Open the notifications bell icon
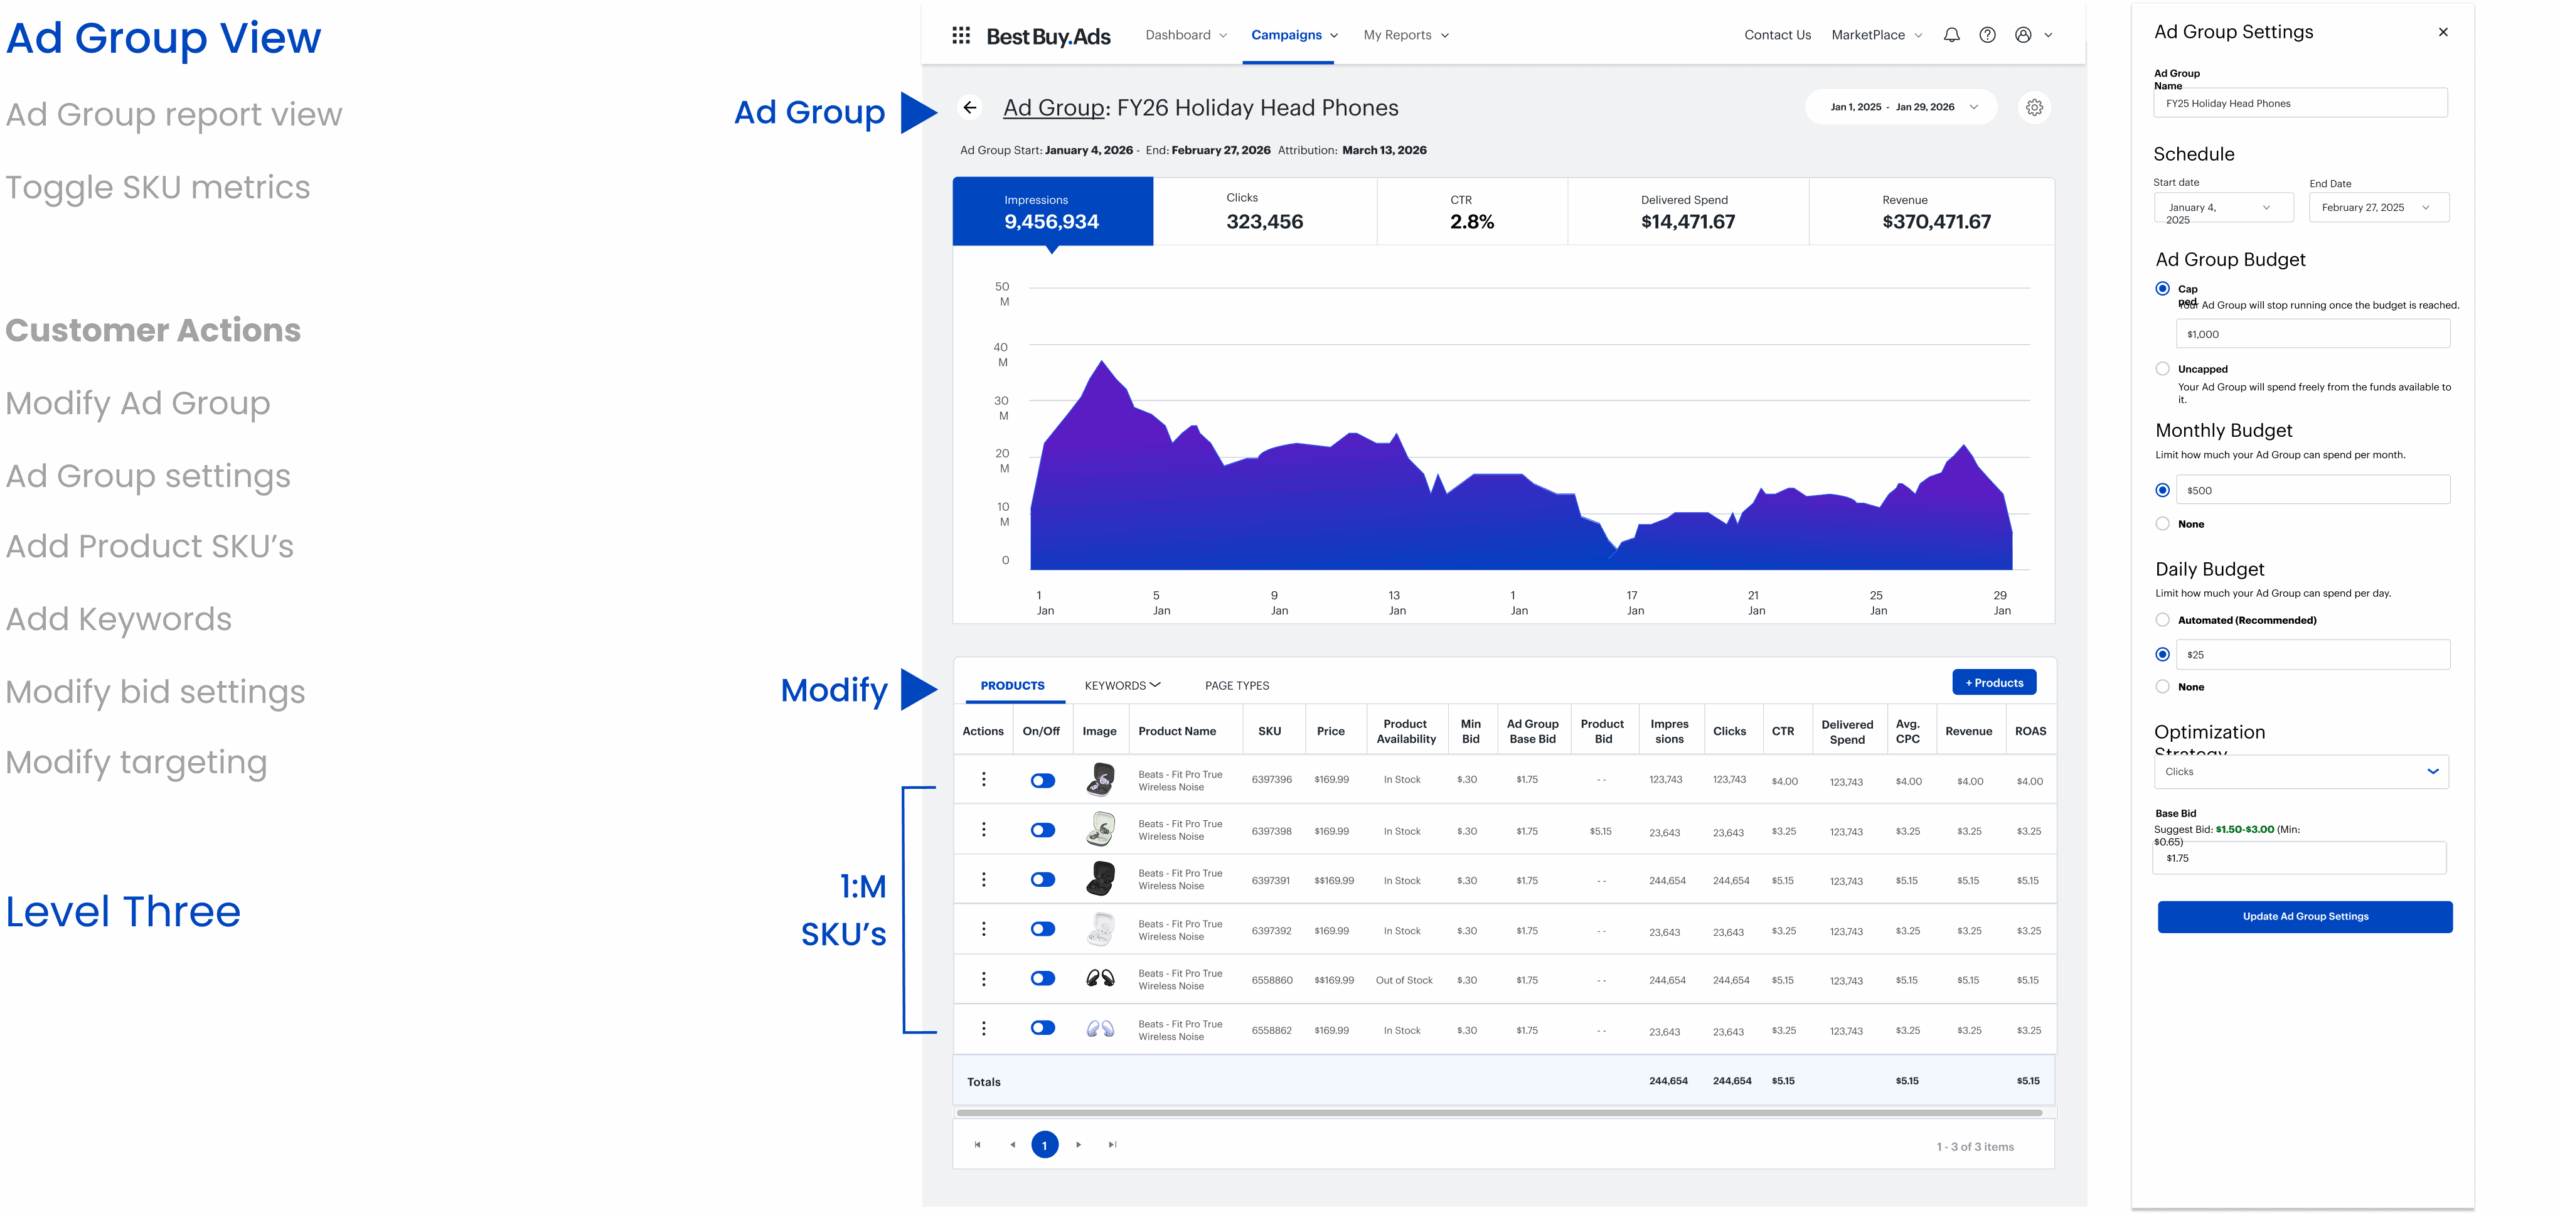Screen dimensions: 2560x1215 click(x=1951, y=35)
